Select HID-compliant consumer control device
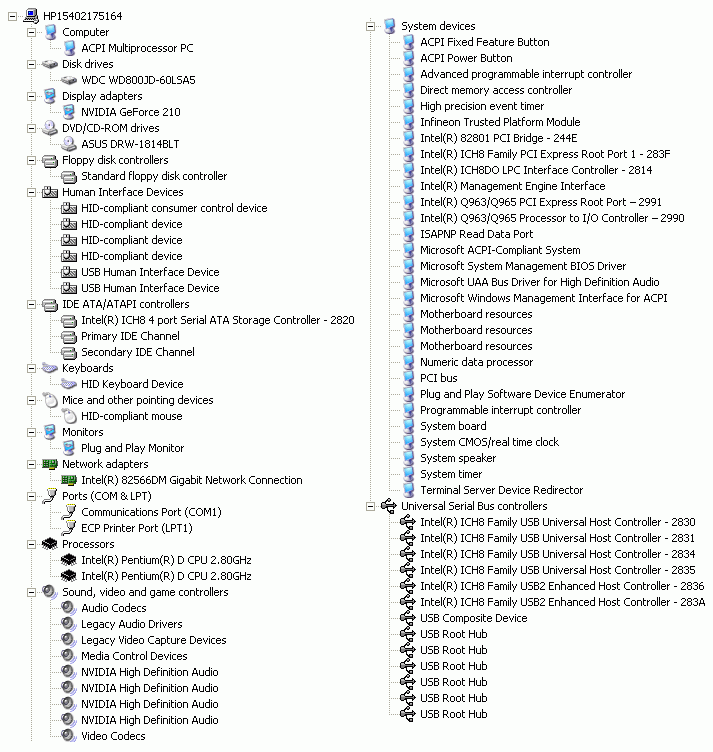 (174, 208)
